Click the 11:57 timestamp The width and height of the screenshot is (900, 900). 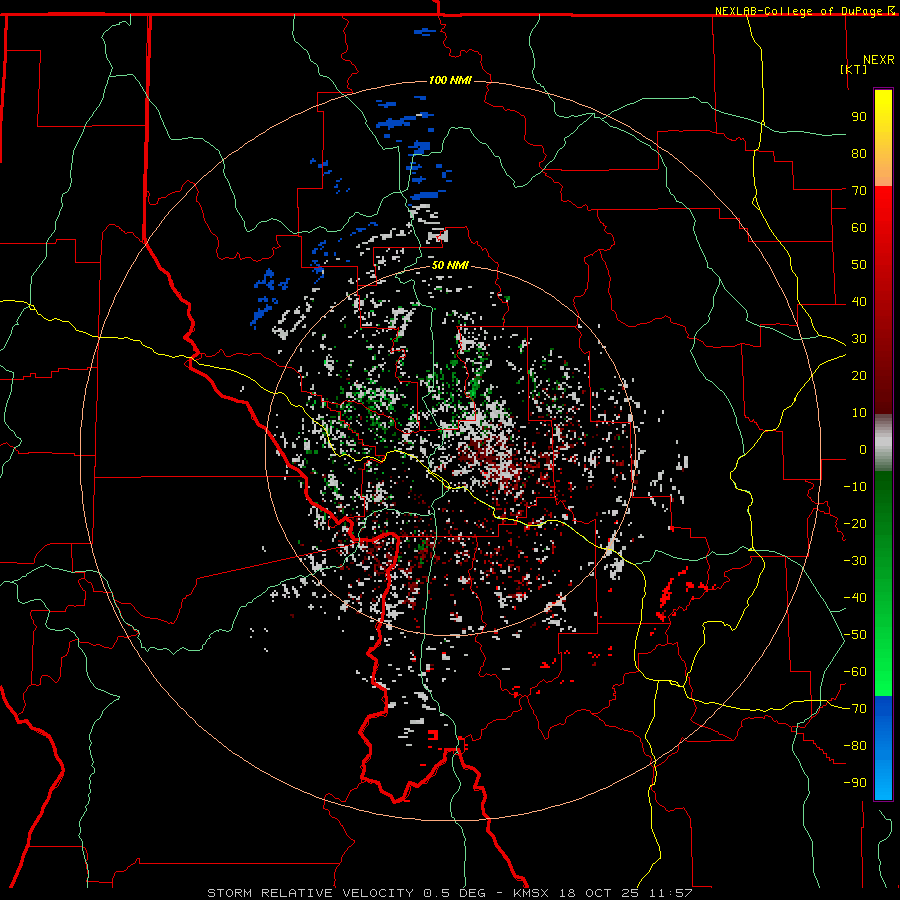coord(670,893)
